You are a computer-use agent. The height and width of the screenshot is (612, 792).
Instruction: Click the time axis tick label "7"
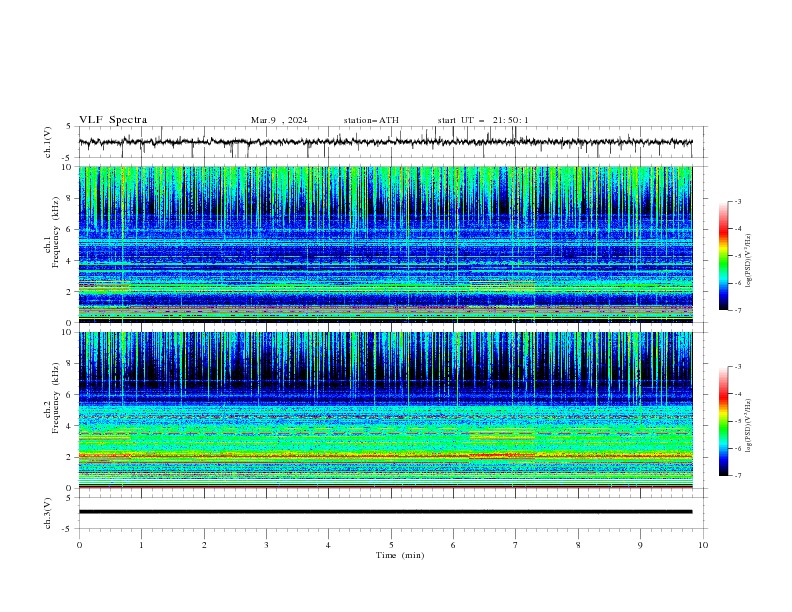pyautogui.click(x=516, y=545)
